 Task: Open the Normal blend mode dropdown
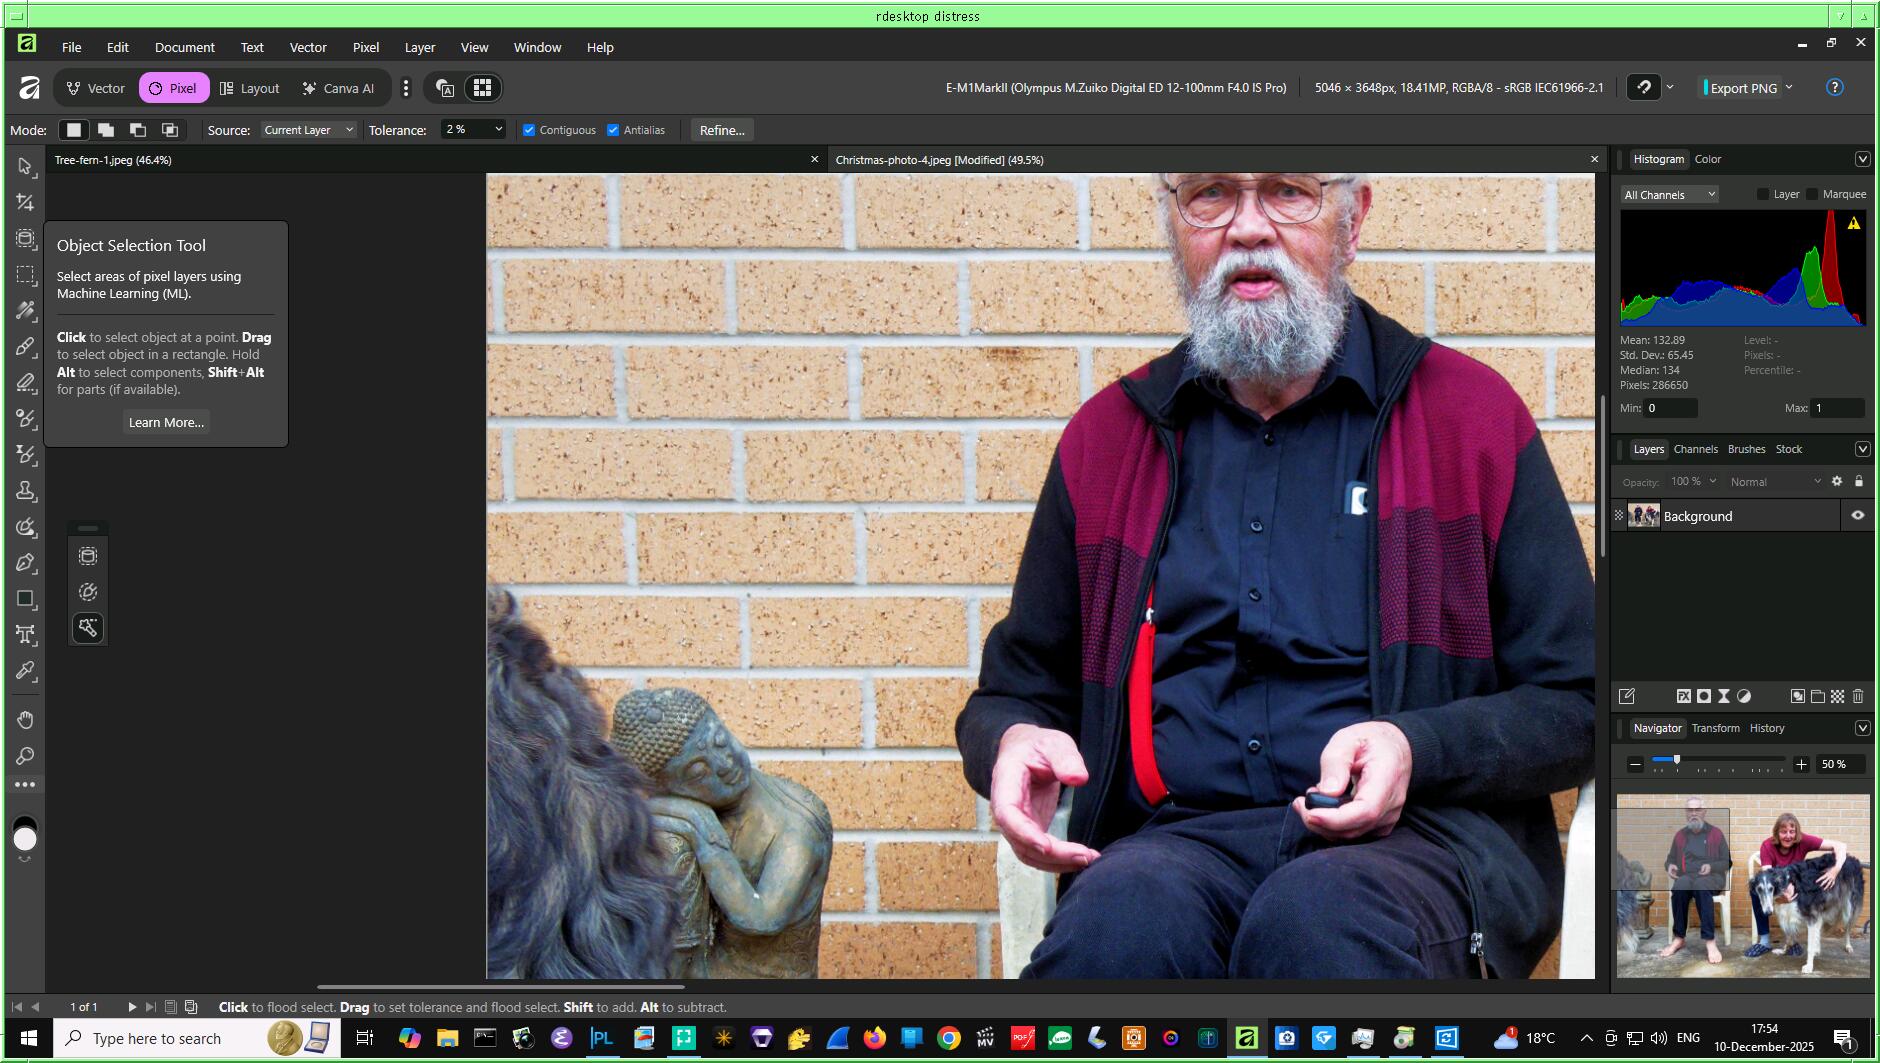[1775, 482]
